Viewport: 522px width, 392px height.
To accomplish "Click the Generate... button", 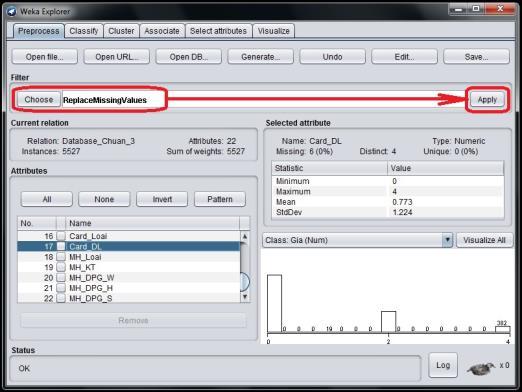I will pyautogui.click(x=260, y=57).
